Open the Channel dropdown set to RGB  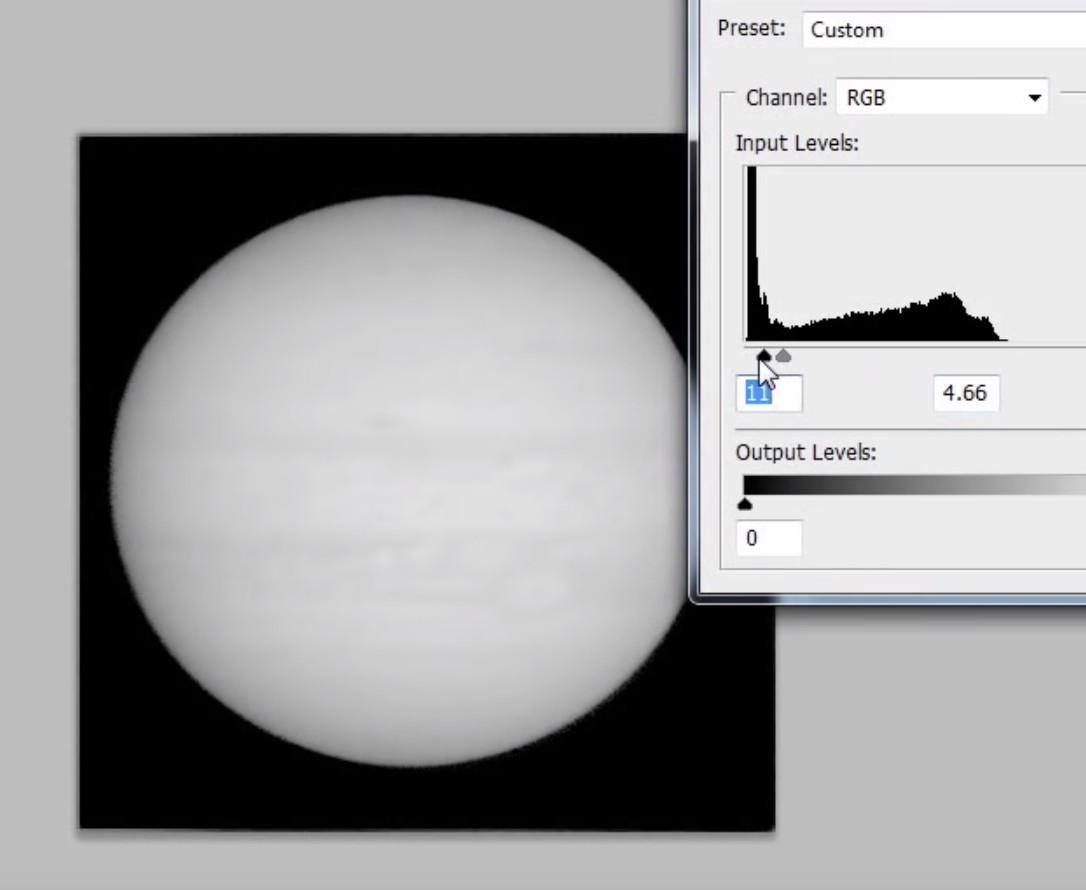[941, 98]
